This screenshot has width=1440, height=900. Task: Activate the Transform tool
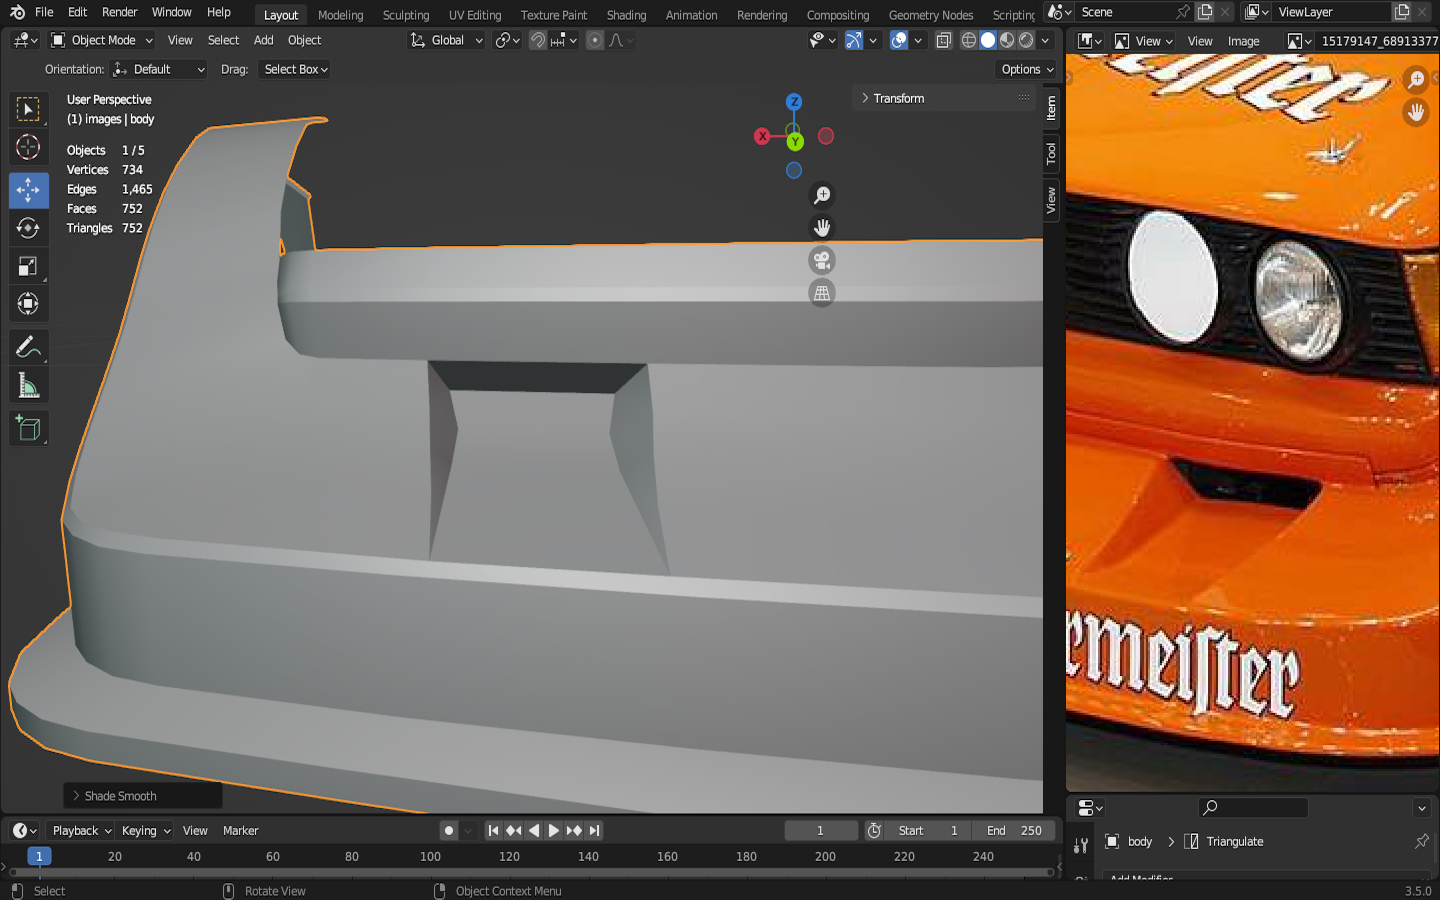pos(28,304)
